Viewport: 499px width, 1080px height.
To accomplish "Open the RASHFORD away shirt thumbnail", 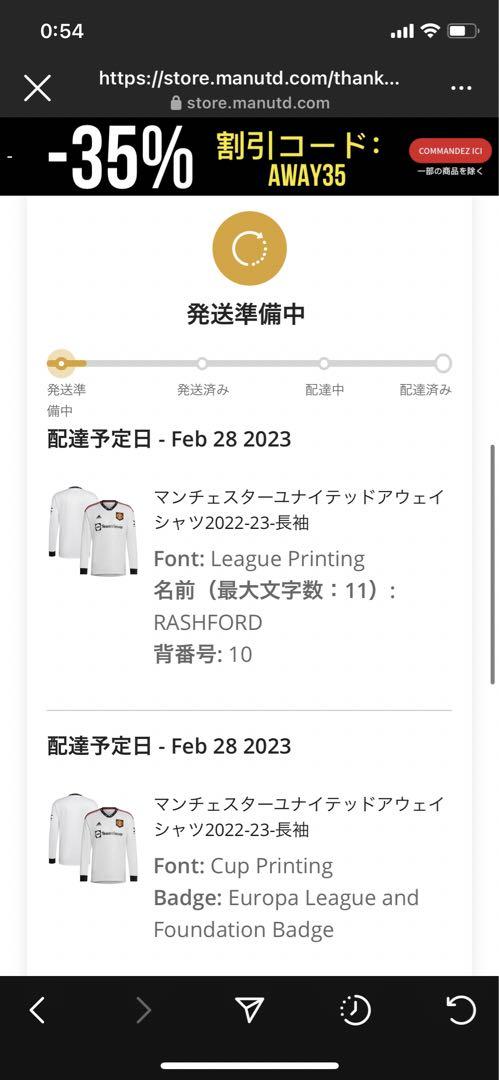I will (x=93, y=530).
